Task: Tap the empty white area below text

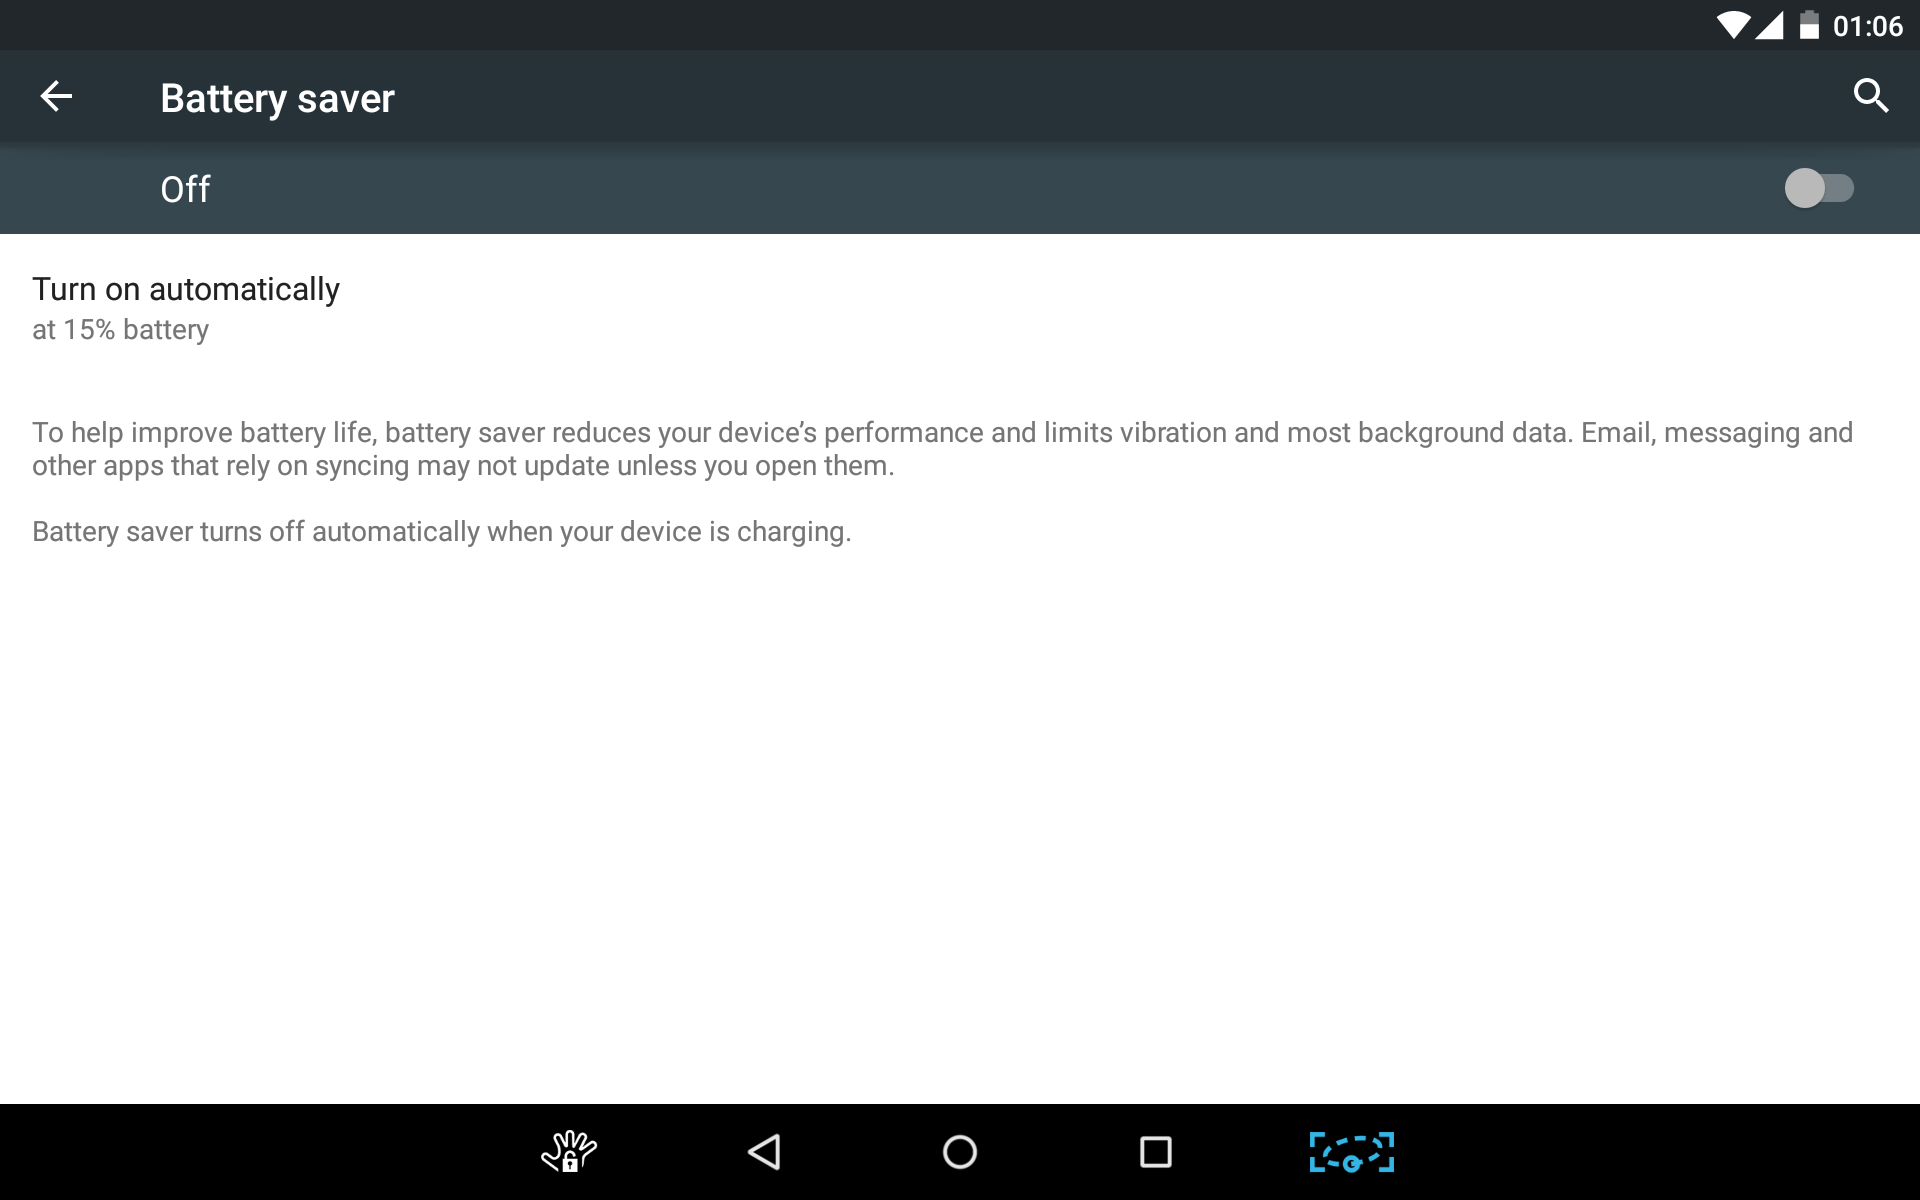Action: point(960,820)
